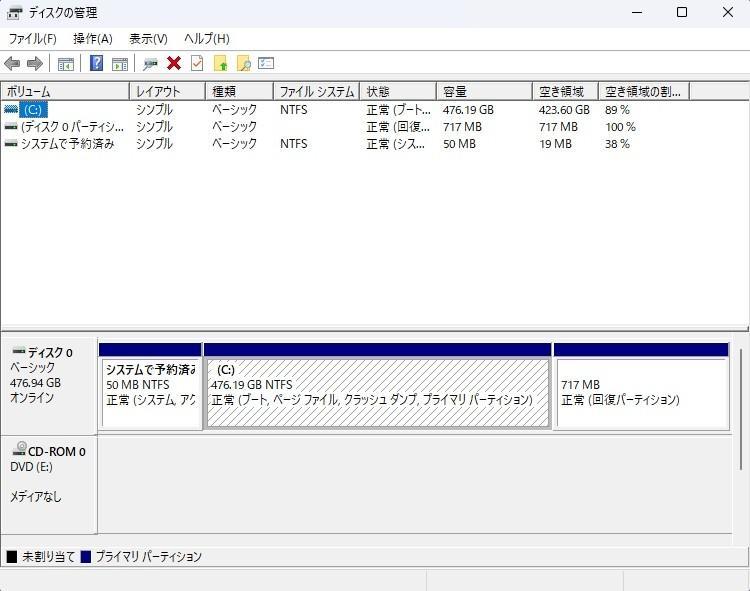Viewport: 750px width, 591px height.
Task: Click the 50 MB capacity cell
Action: click(459, 144)
